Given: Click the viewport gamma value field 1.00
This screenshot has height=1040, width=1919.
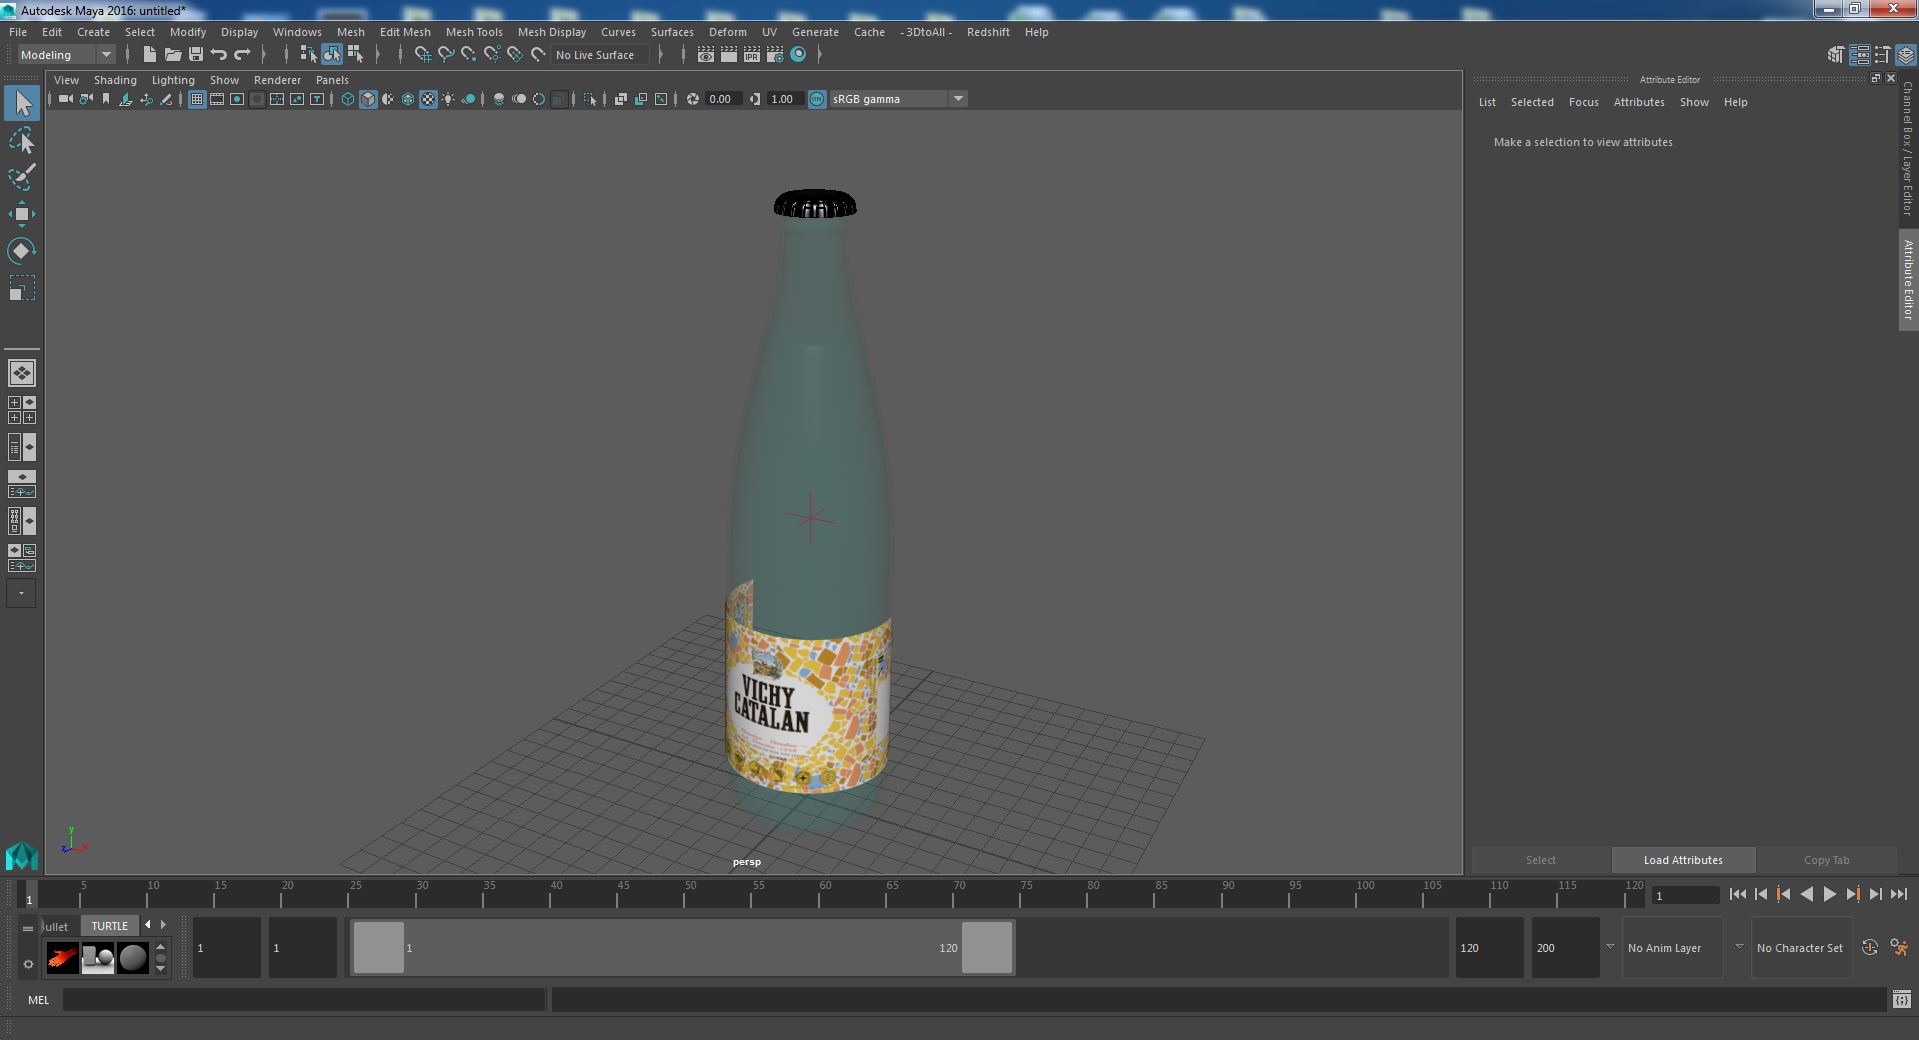Looking at the screenshot, I should click(784, 99).
